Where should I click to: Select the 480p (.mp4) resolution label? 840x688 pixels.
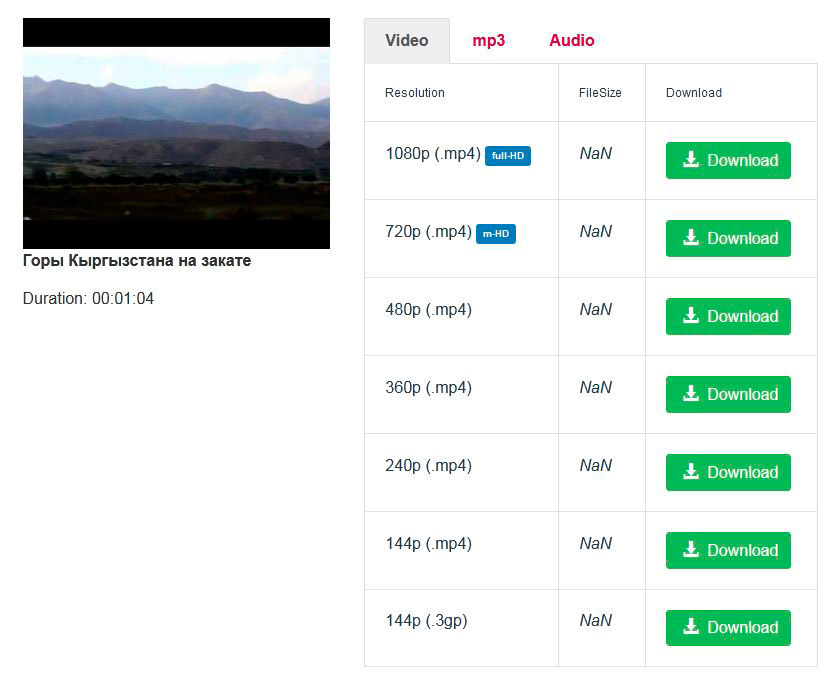429,310
